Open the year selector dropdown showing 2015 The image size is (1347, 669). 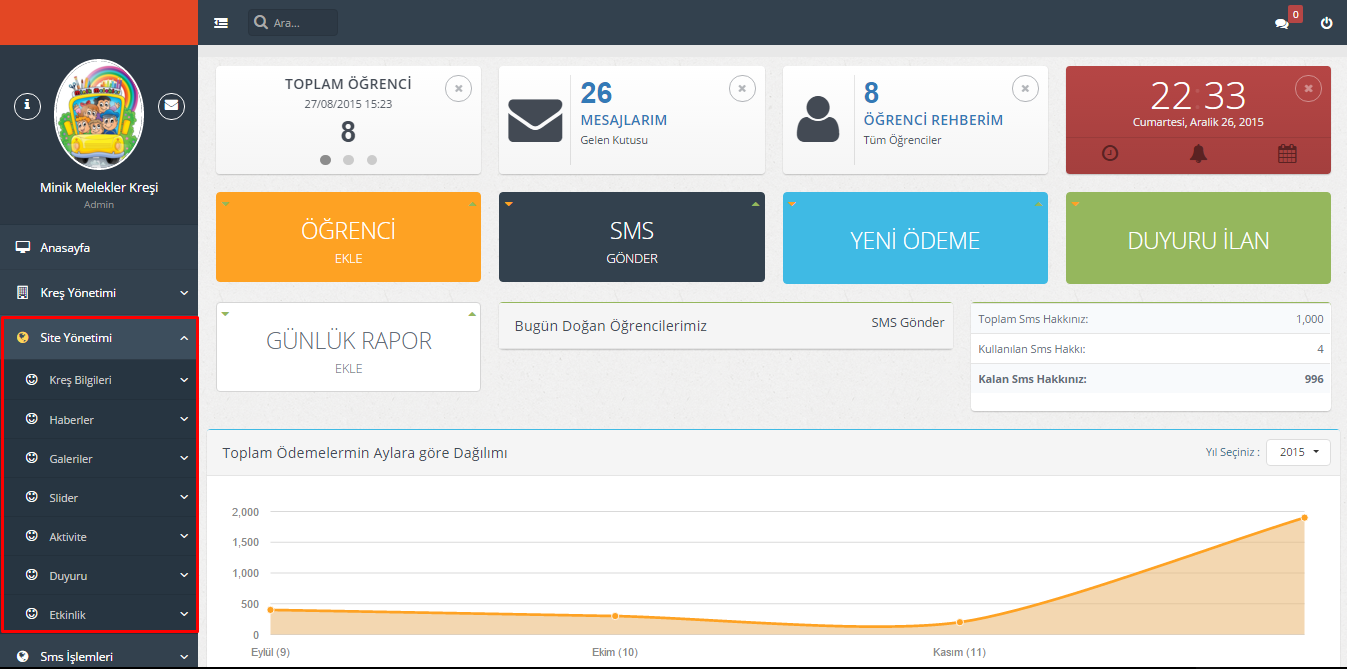[1298, 452]
